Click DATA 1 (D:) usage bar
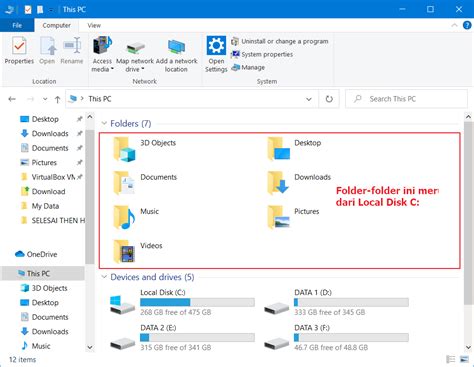The width and height of the screenshot is (474, 367). point(351,302)
